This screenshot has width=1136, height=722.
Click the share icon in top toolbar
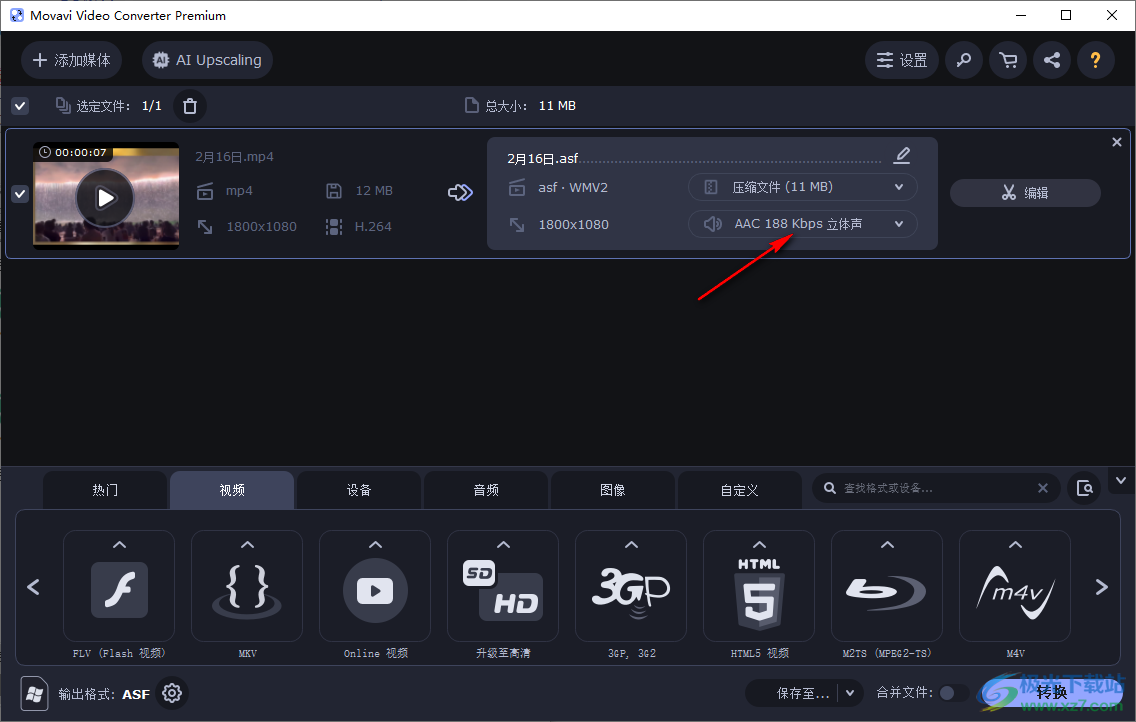[x=1052, y=60]
